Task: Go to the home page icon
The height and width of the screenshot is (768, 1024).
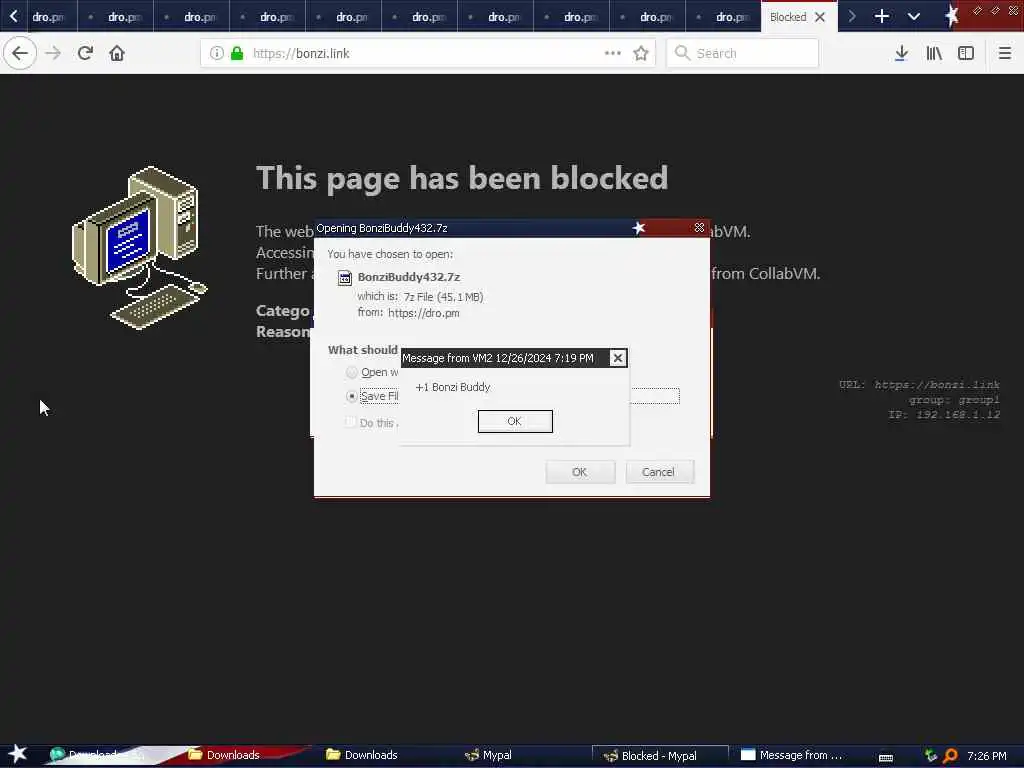Action: click(x=117, y=53)
